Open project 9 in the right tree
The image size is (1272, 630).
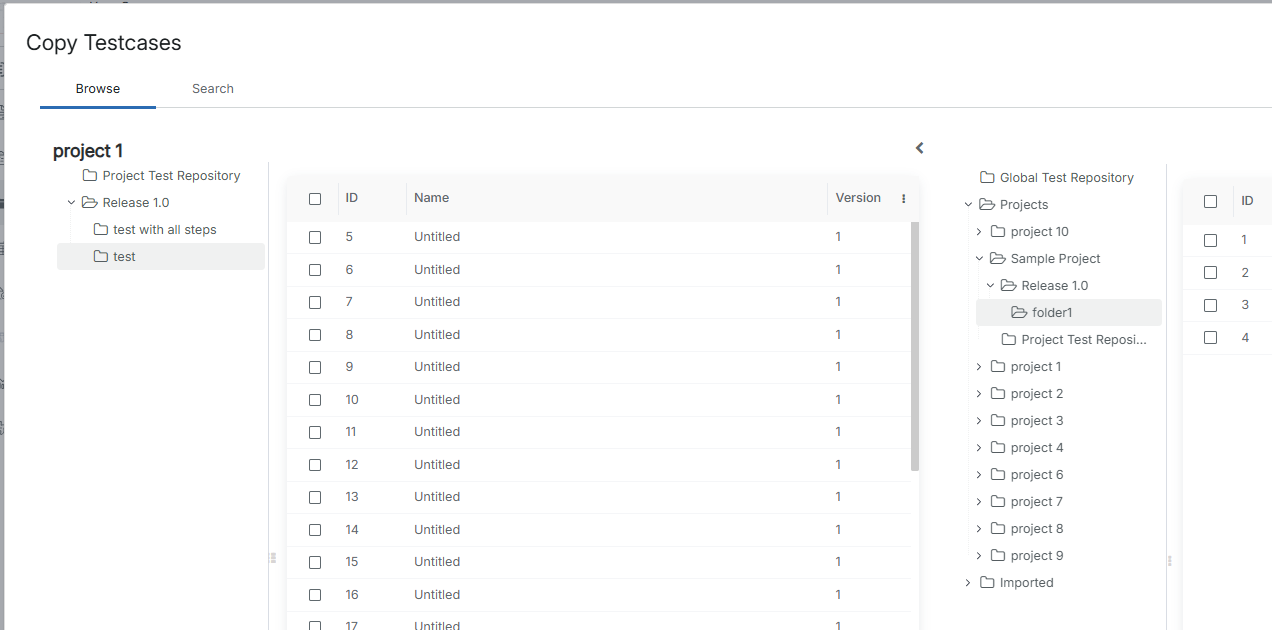point(1036,556)
